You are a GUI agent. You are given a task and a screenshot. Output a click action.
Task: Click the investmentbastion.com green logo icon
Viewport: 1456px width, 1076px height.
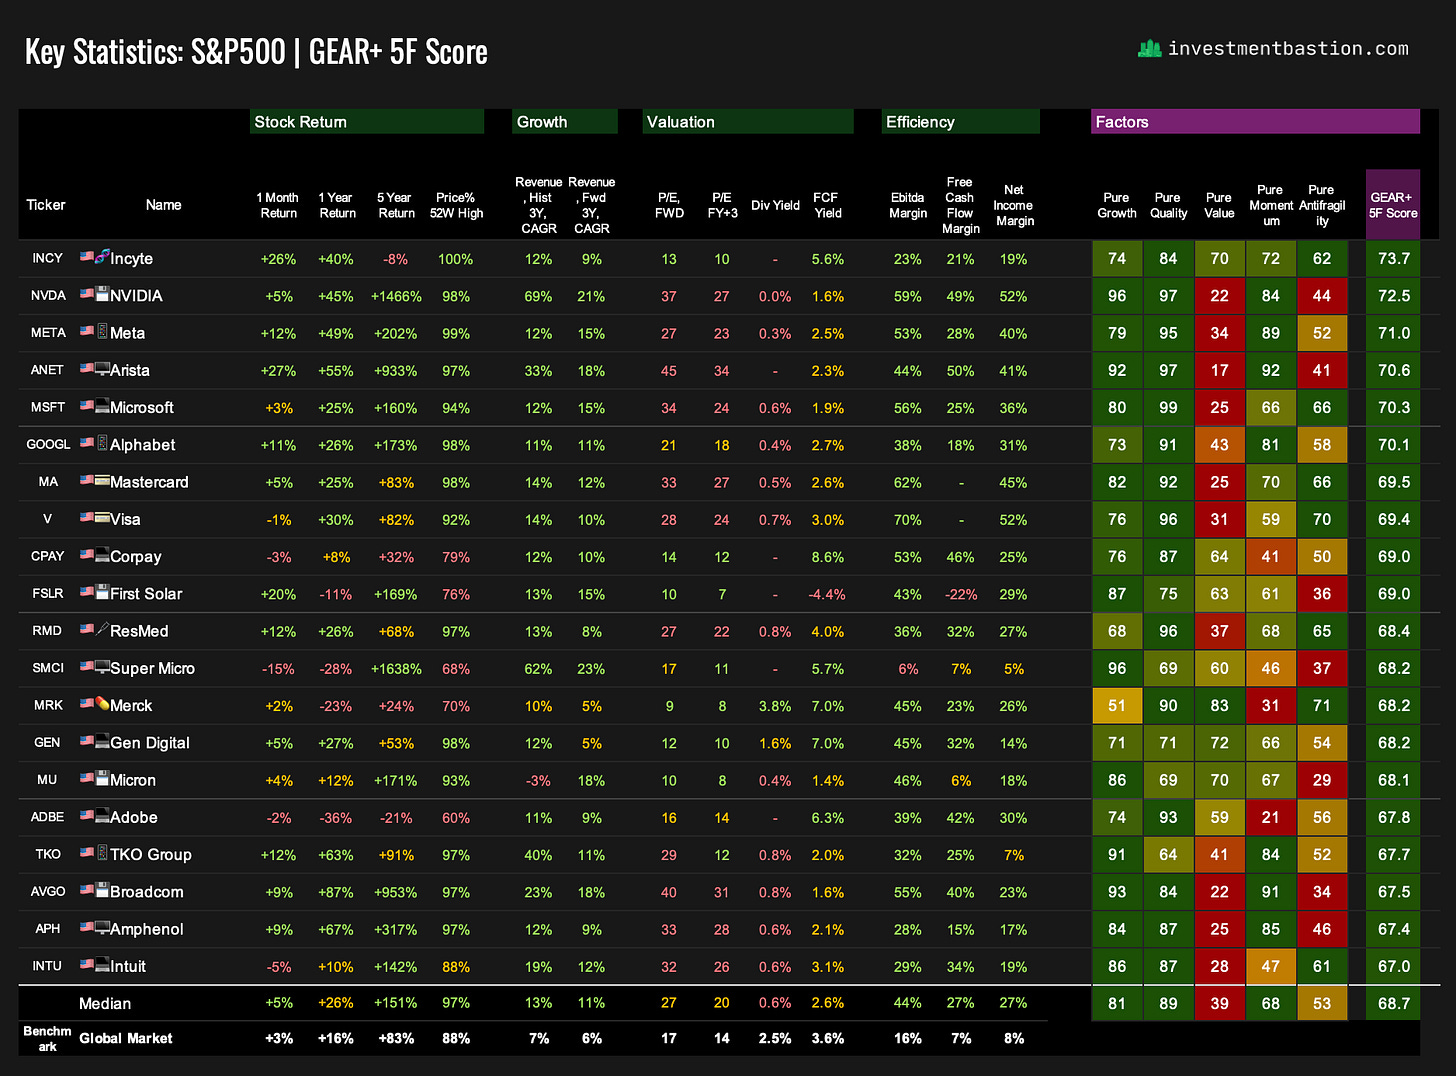(x=1149, y=48)
